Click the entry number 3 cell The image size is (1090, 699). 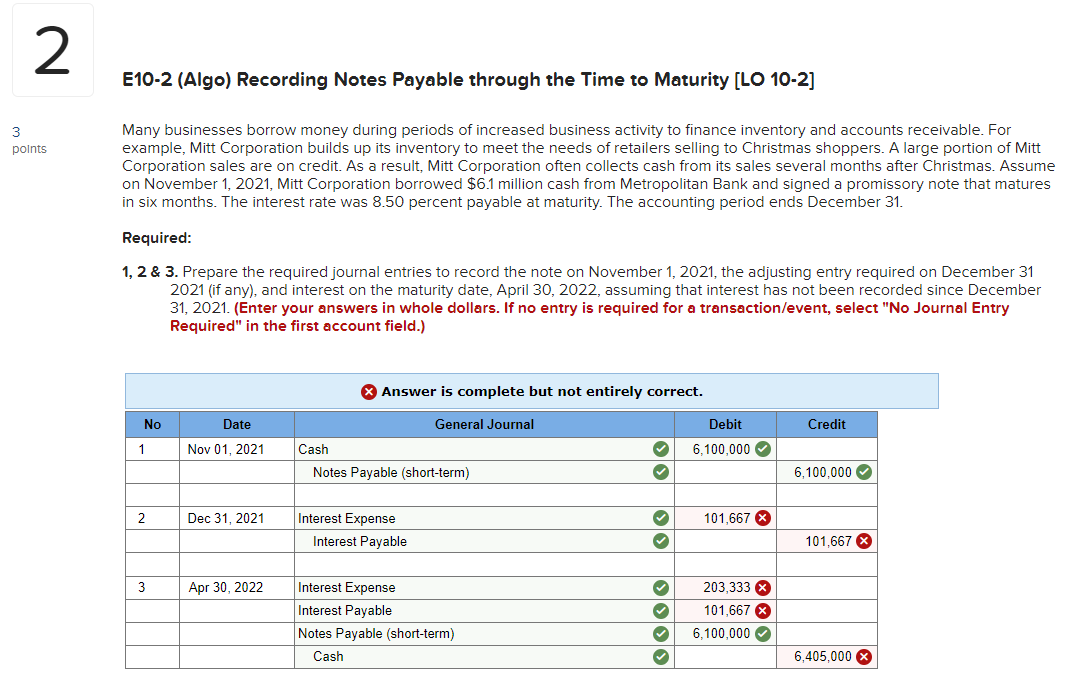[x=152, y=588]
